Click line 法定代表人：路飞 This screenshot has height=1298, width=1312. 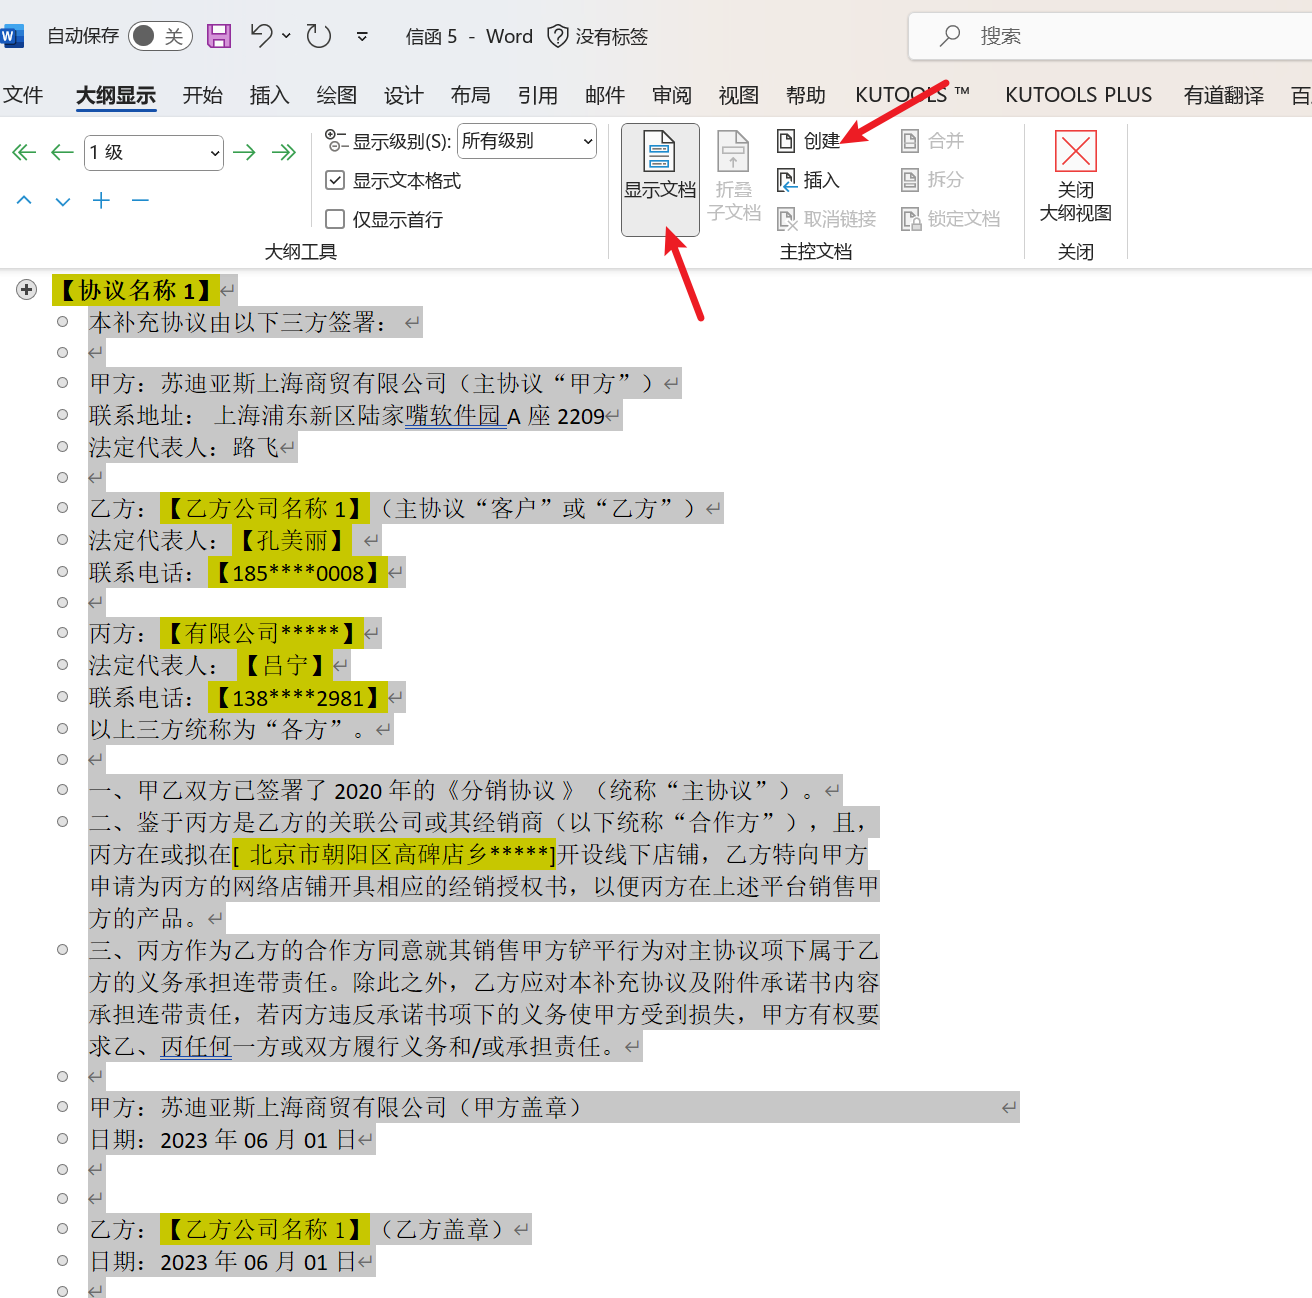pyautogui.click(x=192, y=447)
